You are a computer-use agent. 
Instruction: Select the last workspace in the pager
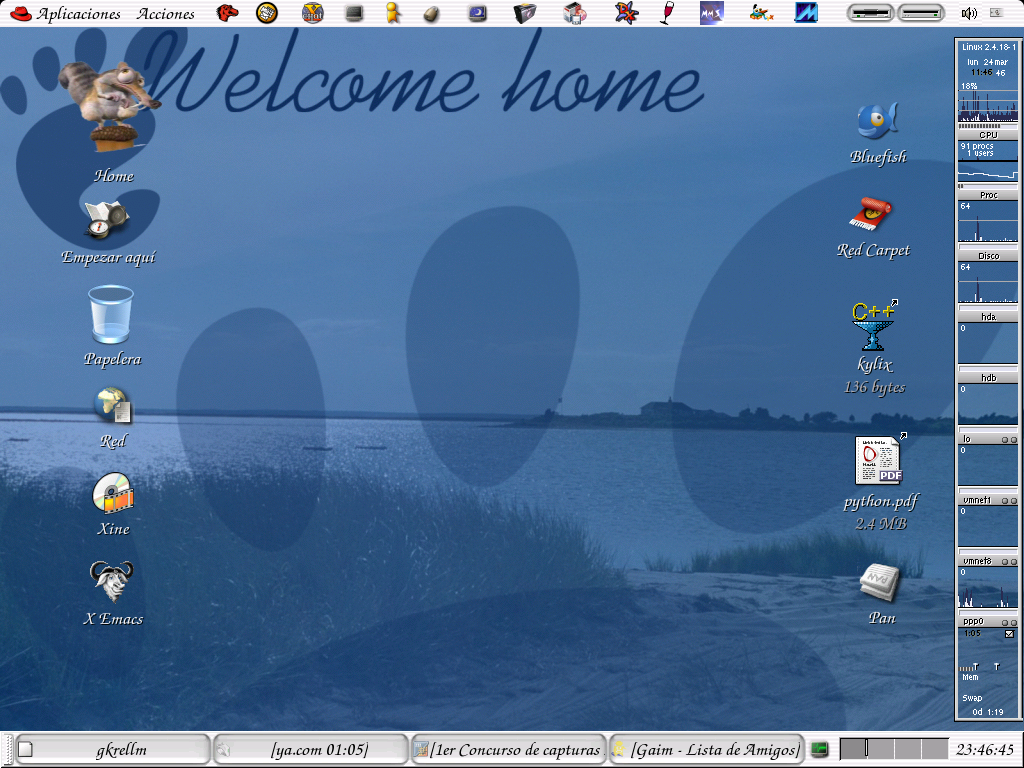click(x=935, y=748)
